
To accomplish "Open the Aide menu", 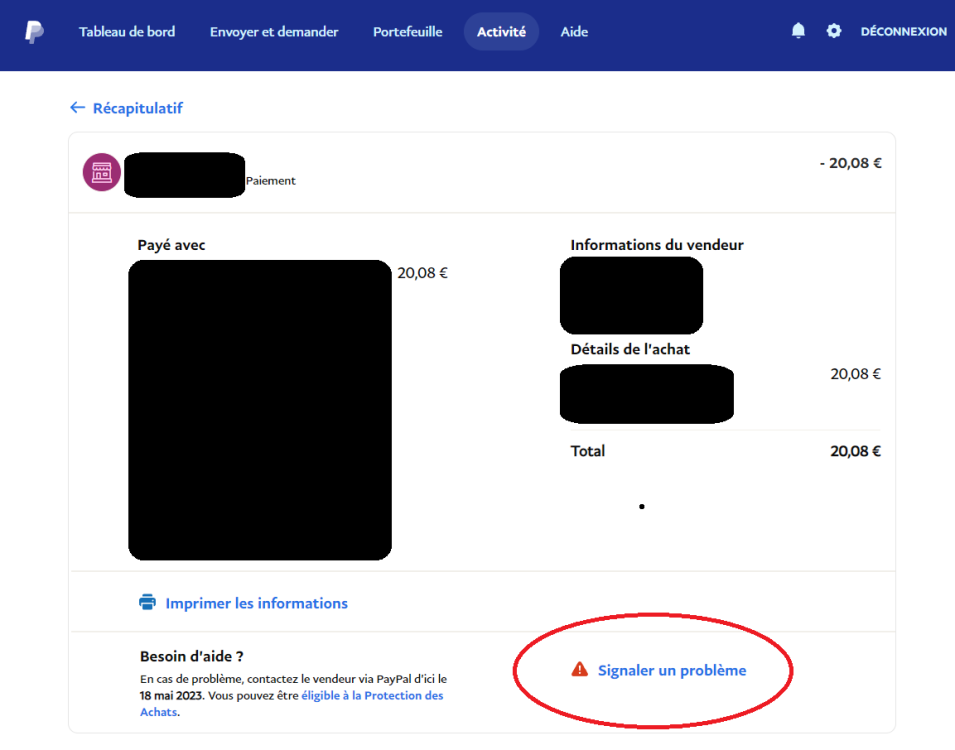I will point(574,32).
